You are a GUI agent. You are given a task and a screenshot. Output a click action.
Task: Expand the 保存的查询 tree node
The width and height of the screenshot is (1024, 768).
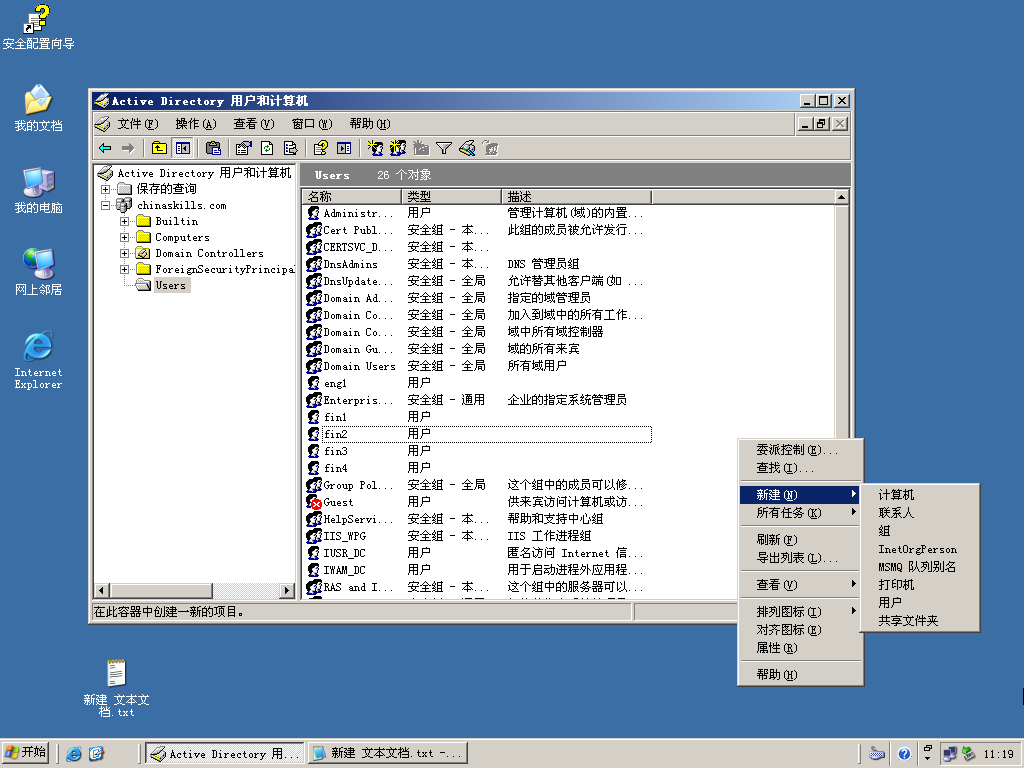(105, 189)
